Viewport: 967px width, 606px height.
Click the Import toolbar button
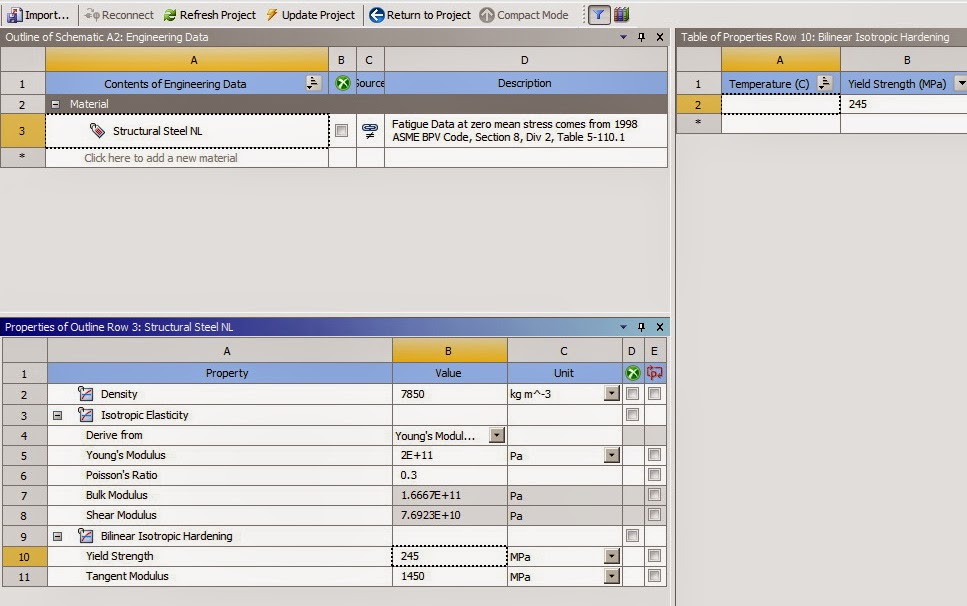38,15
